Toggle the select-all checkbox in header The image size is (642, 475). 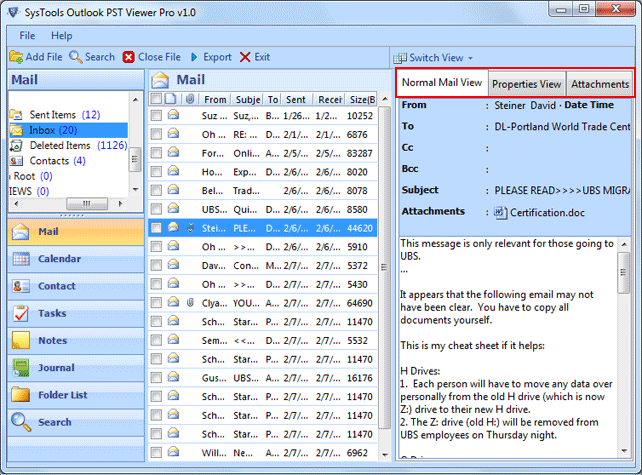[x=156, y=99]
